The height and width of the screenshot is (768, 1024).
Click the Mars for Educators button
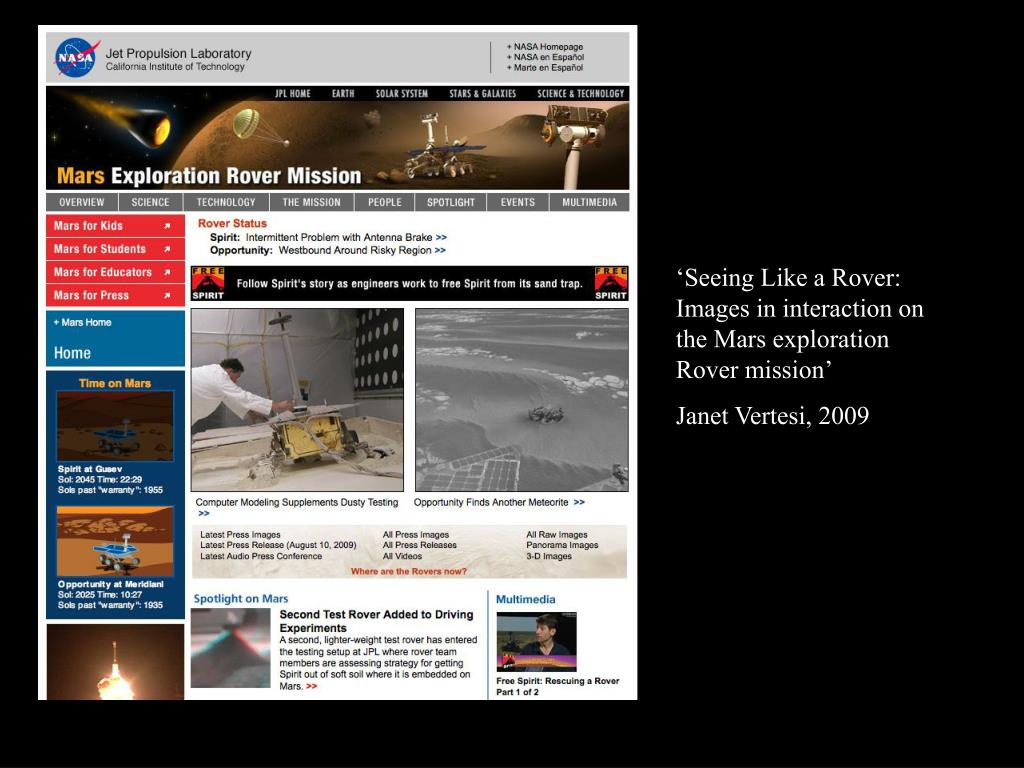pos(116,272)
